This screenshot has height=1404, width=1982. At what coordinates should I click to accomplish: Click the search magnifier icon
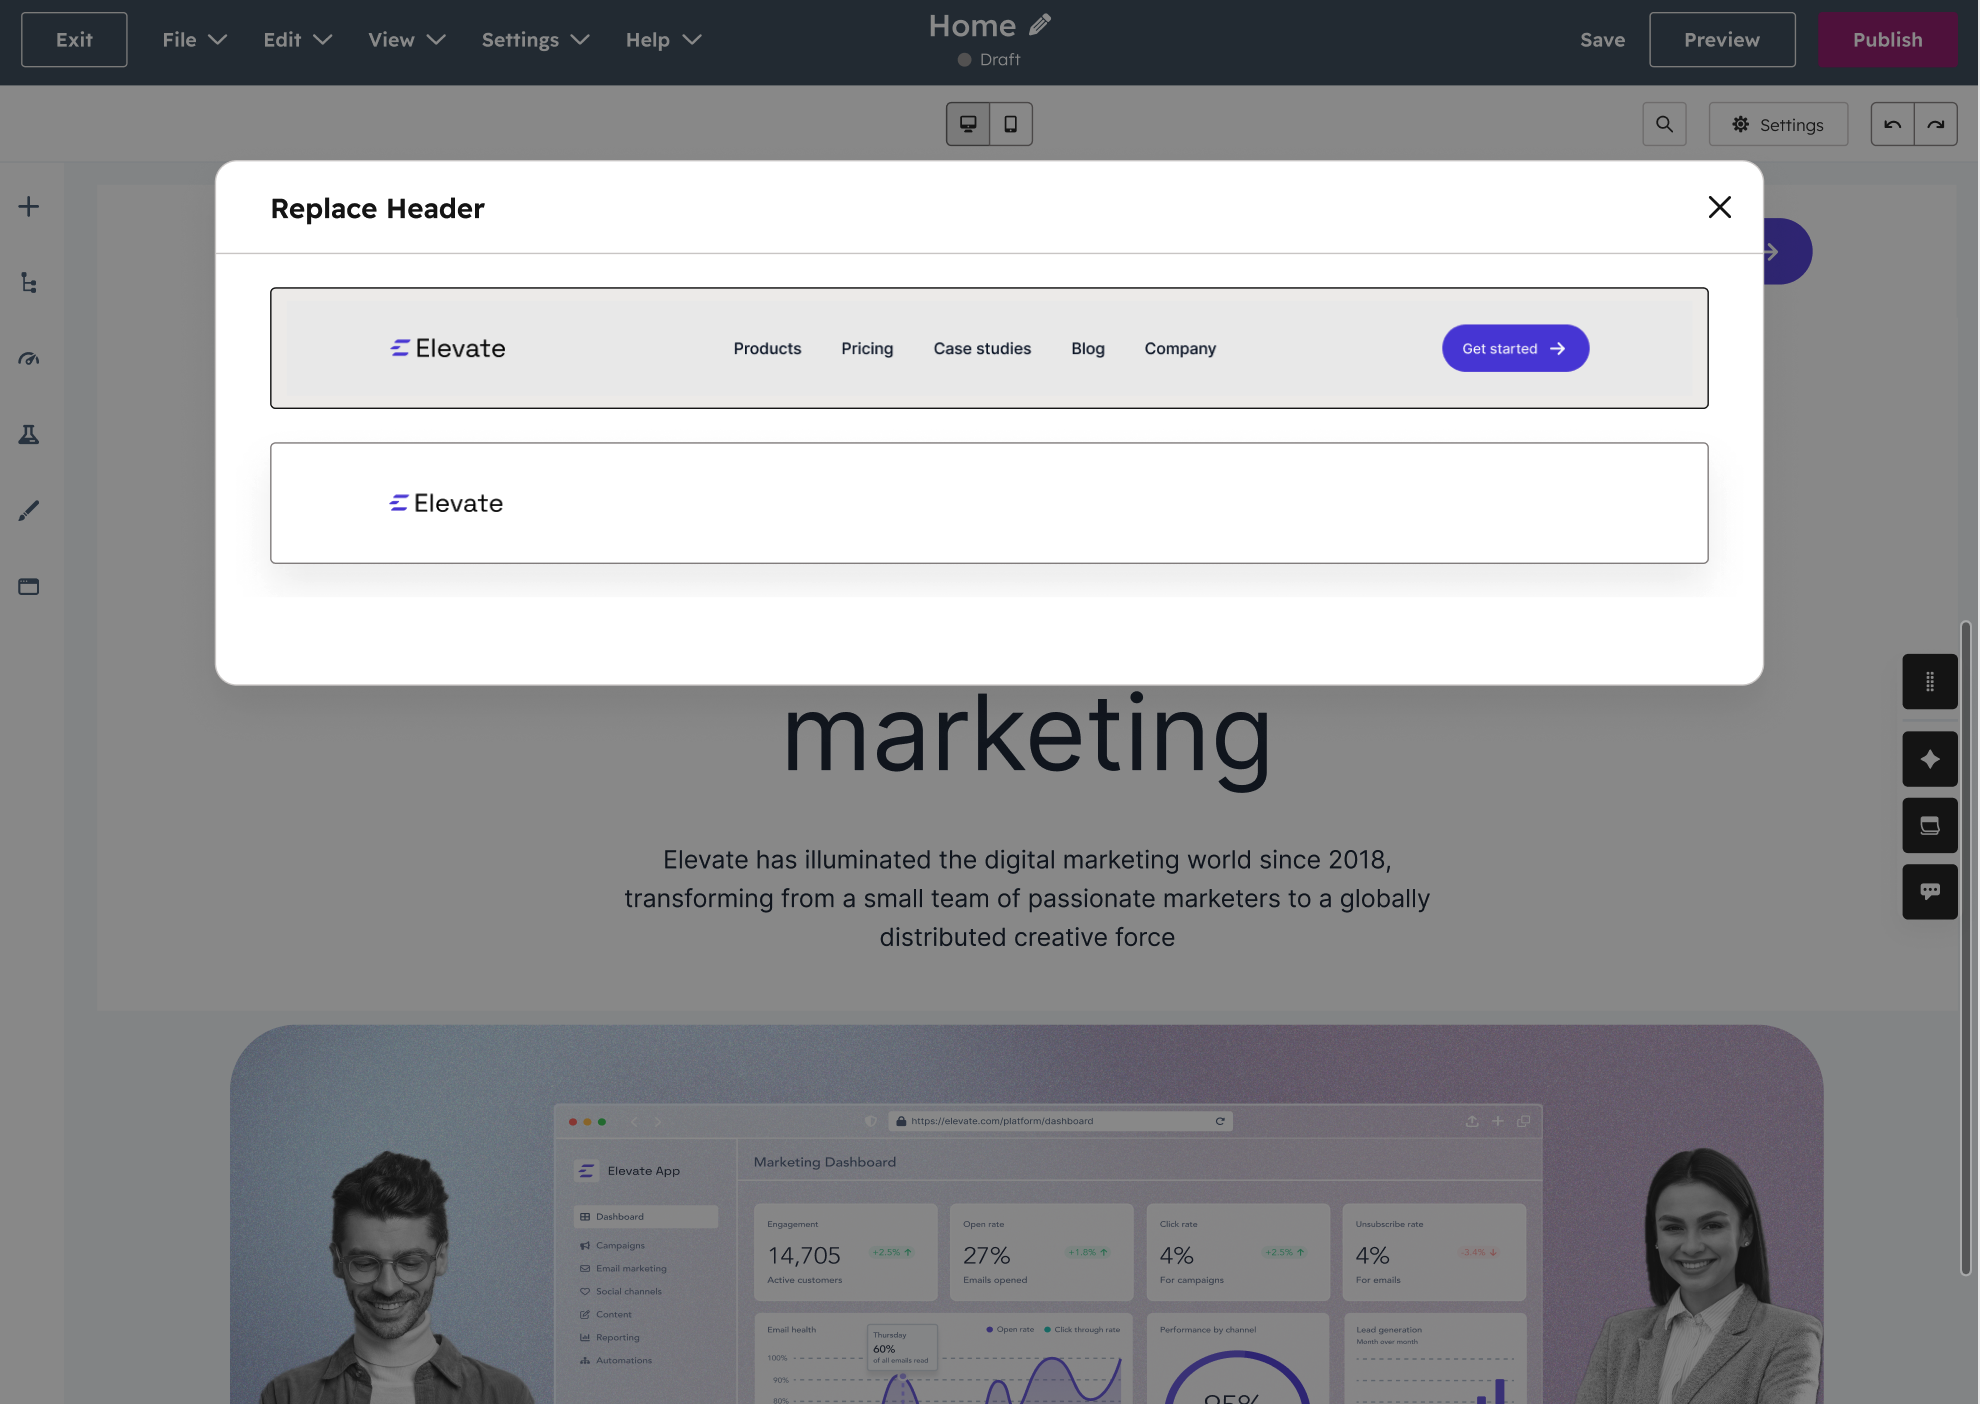[x=1664, y=124]
